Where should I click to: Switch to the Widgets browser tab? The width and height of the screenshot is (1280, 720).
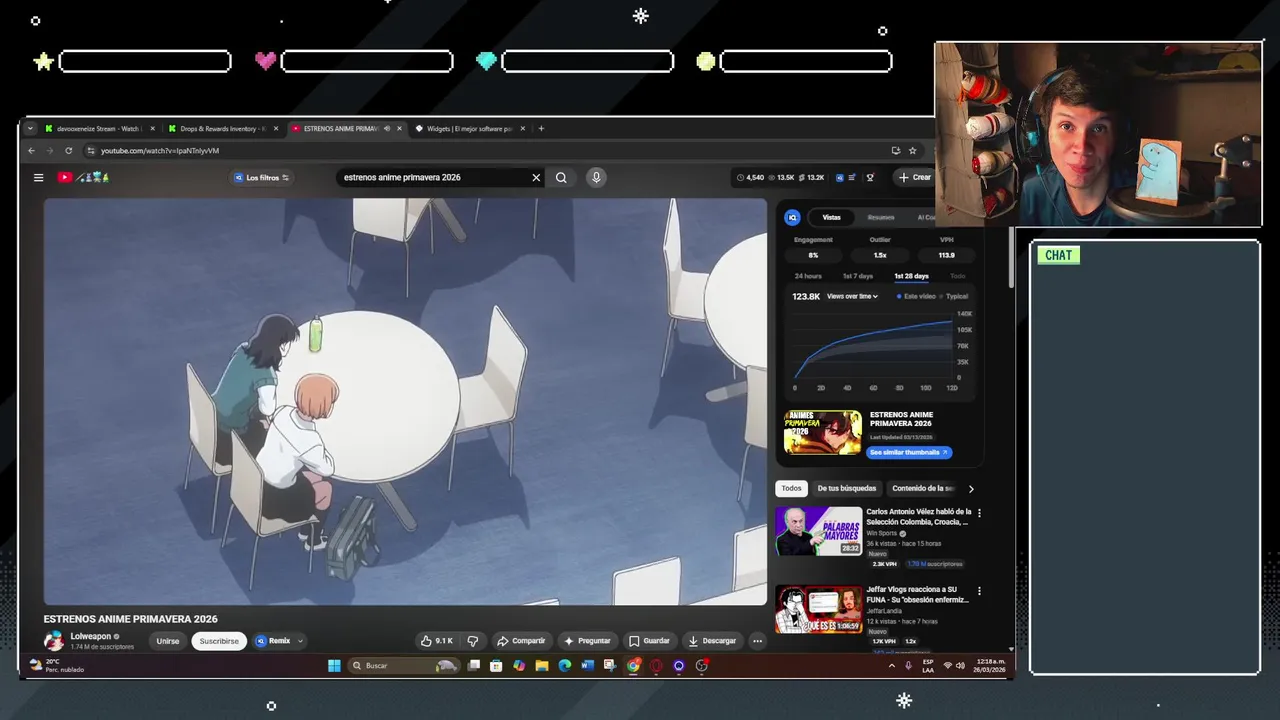tap(468, 128)
